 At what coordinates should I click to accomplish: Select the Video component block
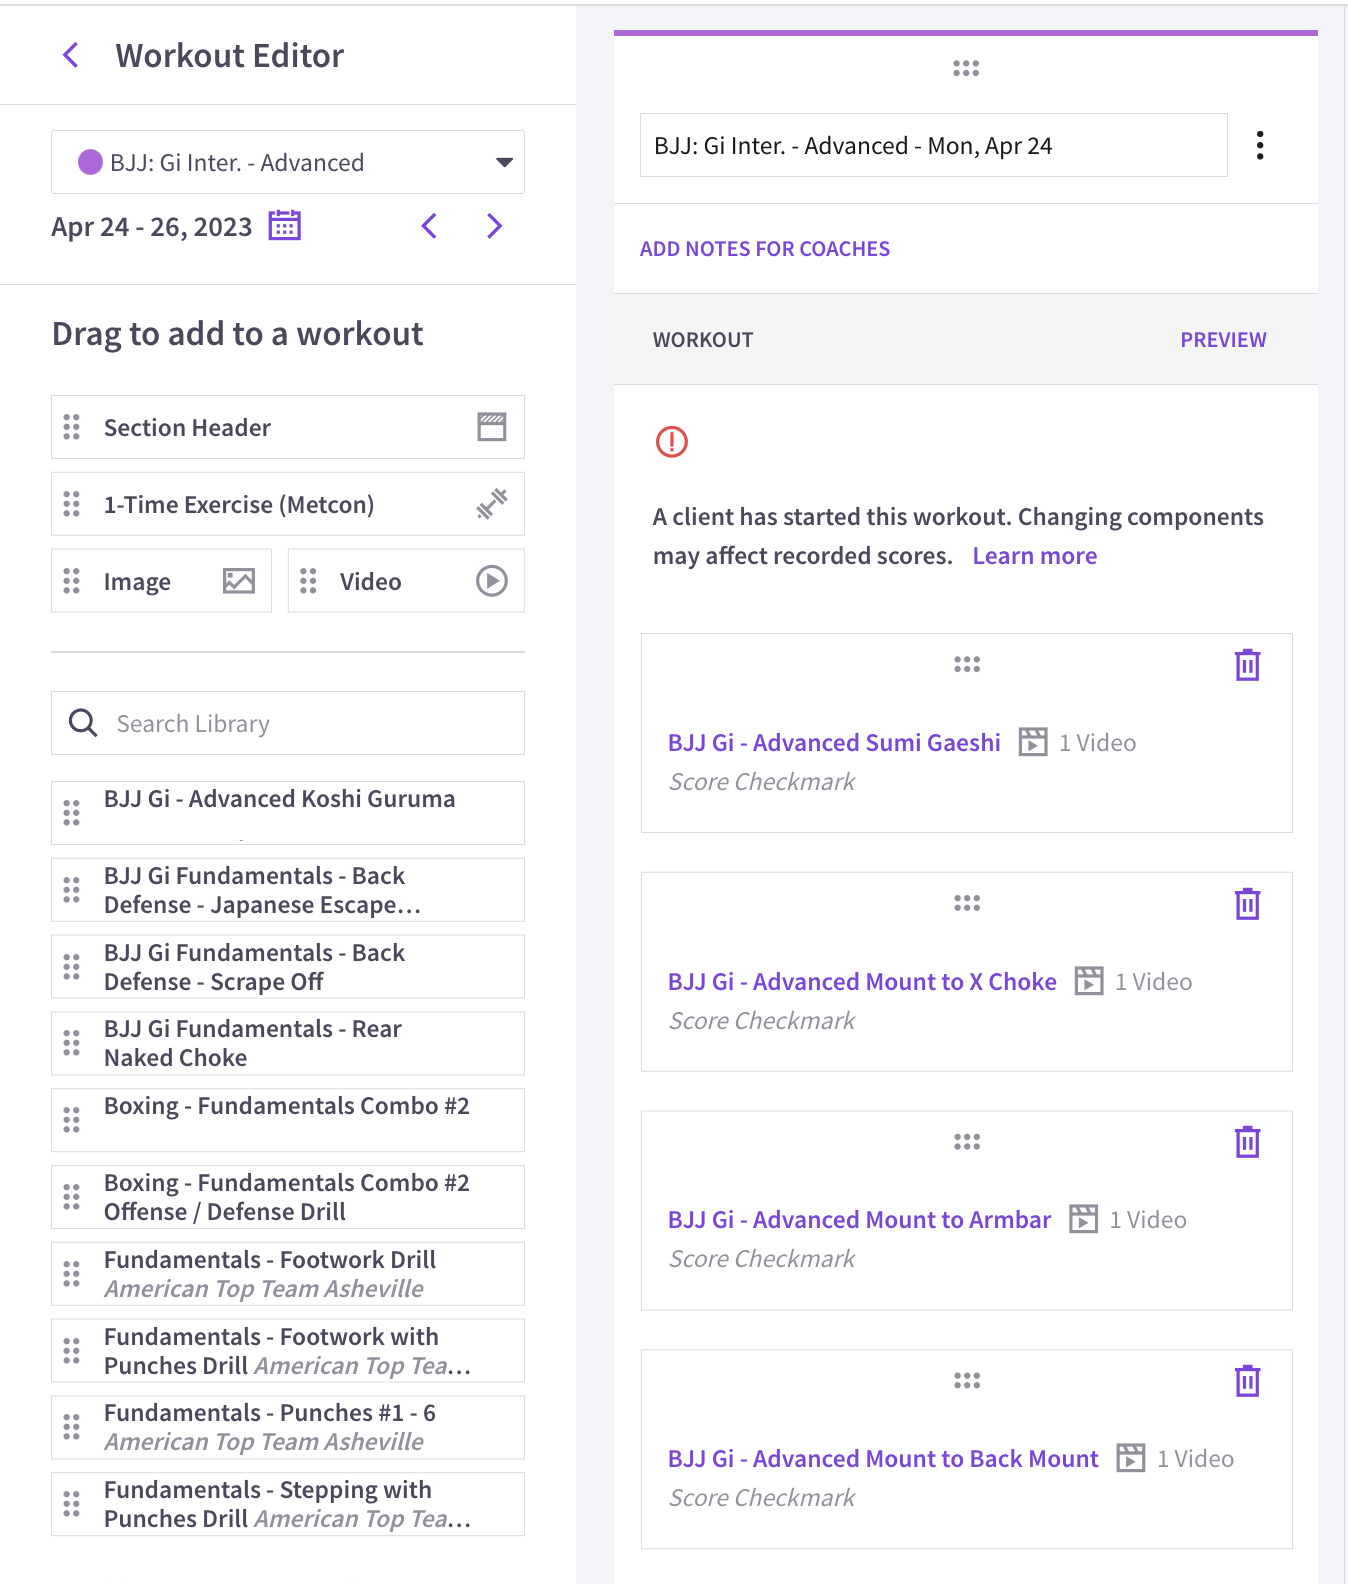(x=406, y=581)
